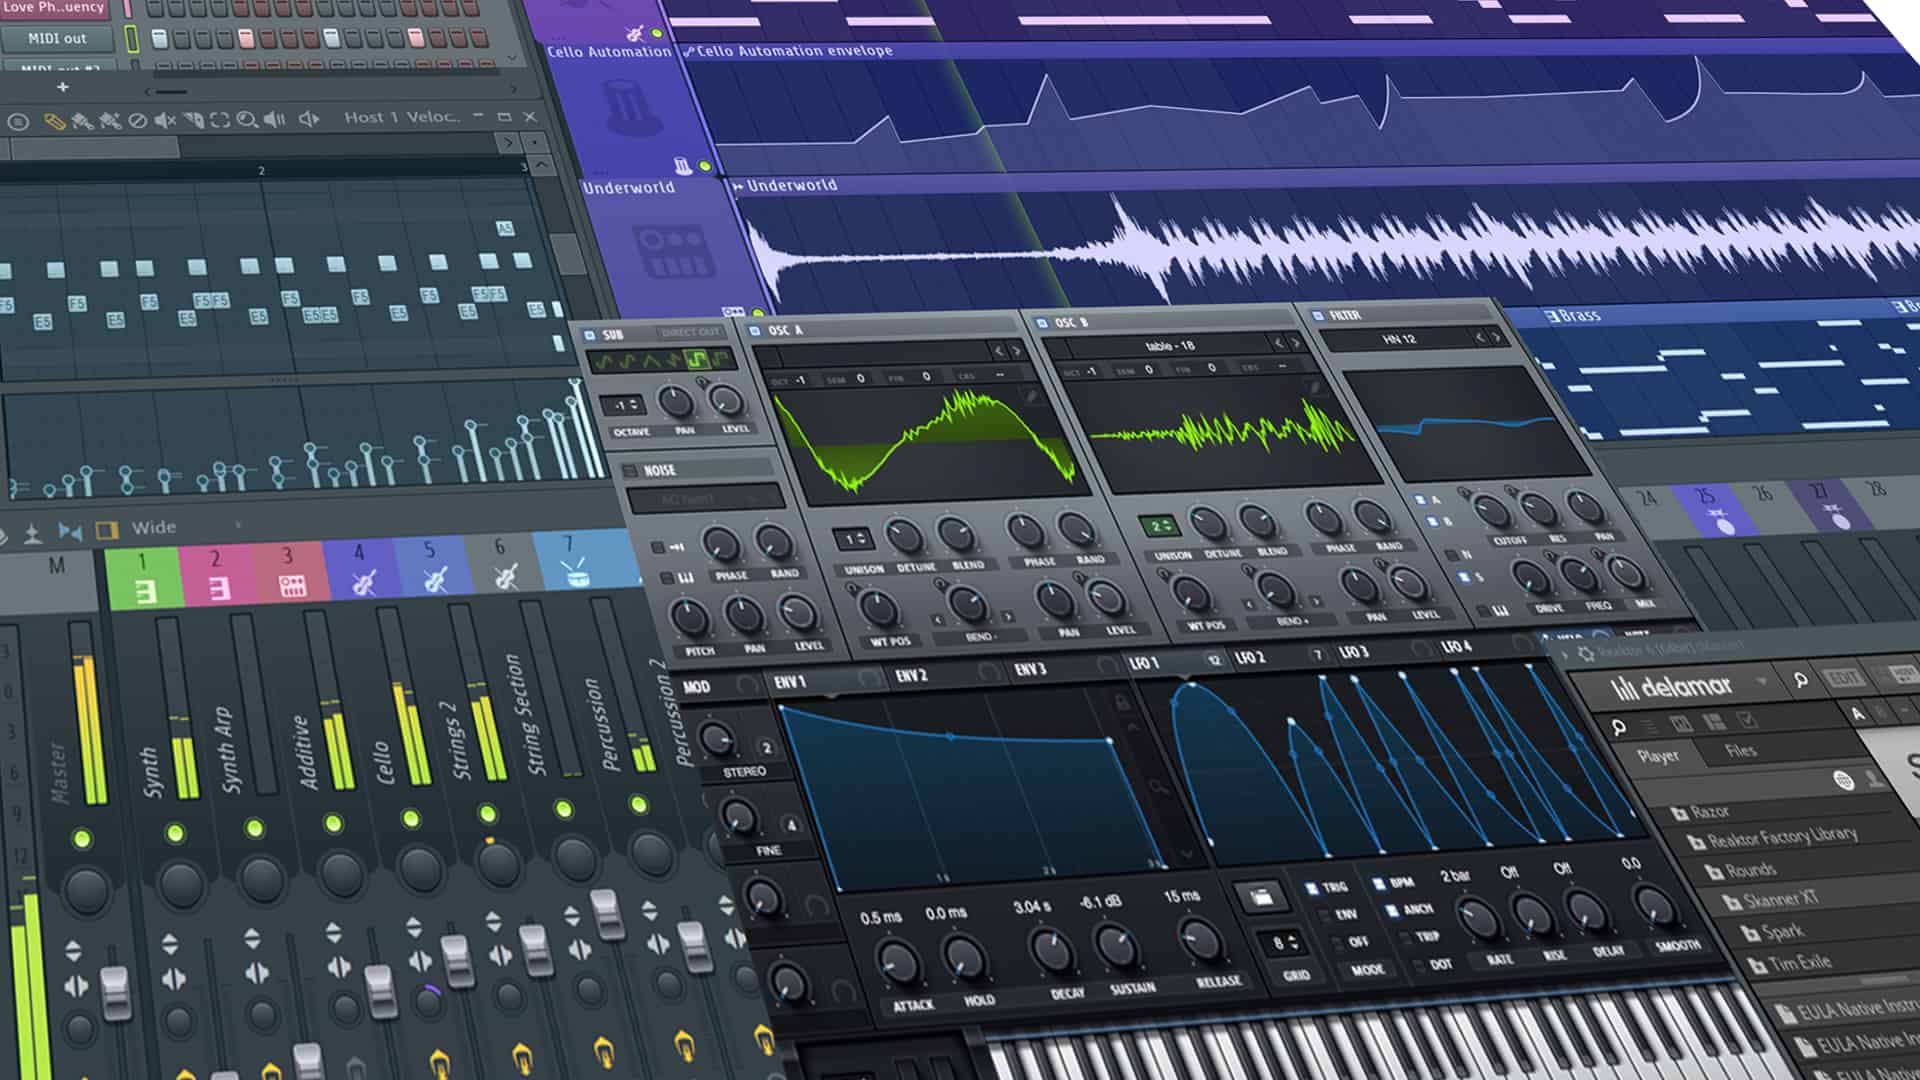
Task: Open the Reaktor Factory Library folder
Action: click(1781, 838)
